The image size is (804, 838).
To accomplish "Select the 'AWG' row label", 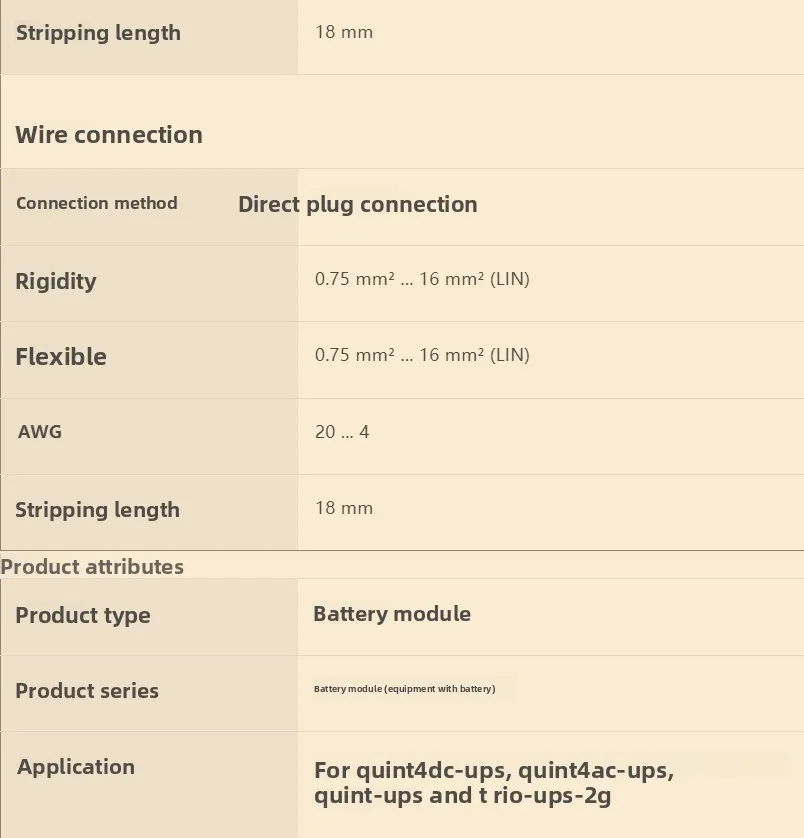I will [x=40, y=432].
